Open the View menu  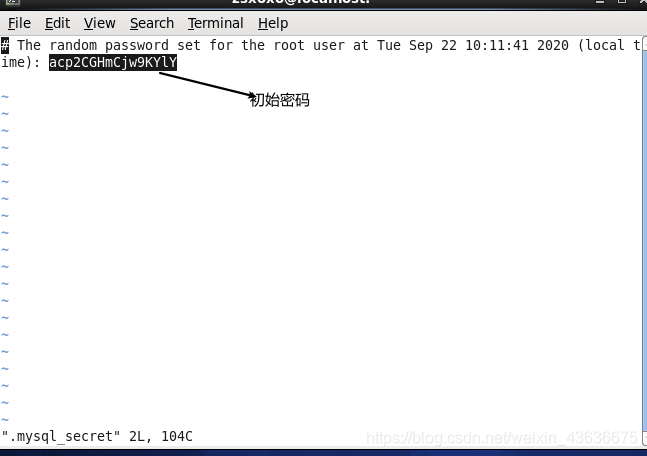[x=99, y=23]
